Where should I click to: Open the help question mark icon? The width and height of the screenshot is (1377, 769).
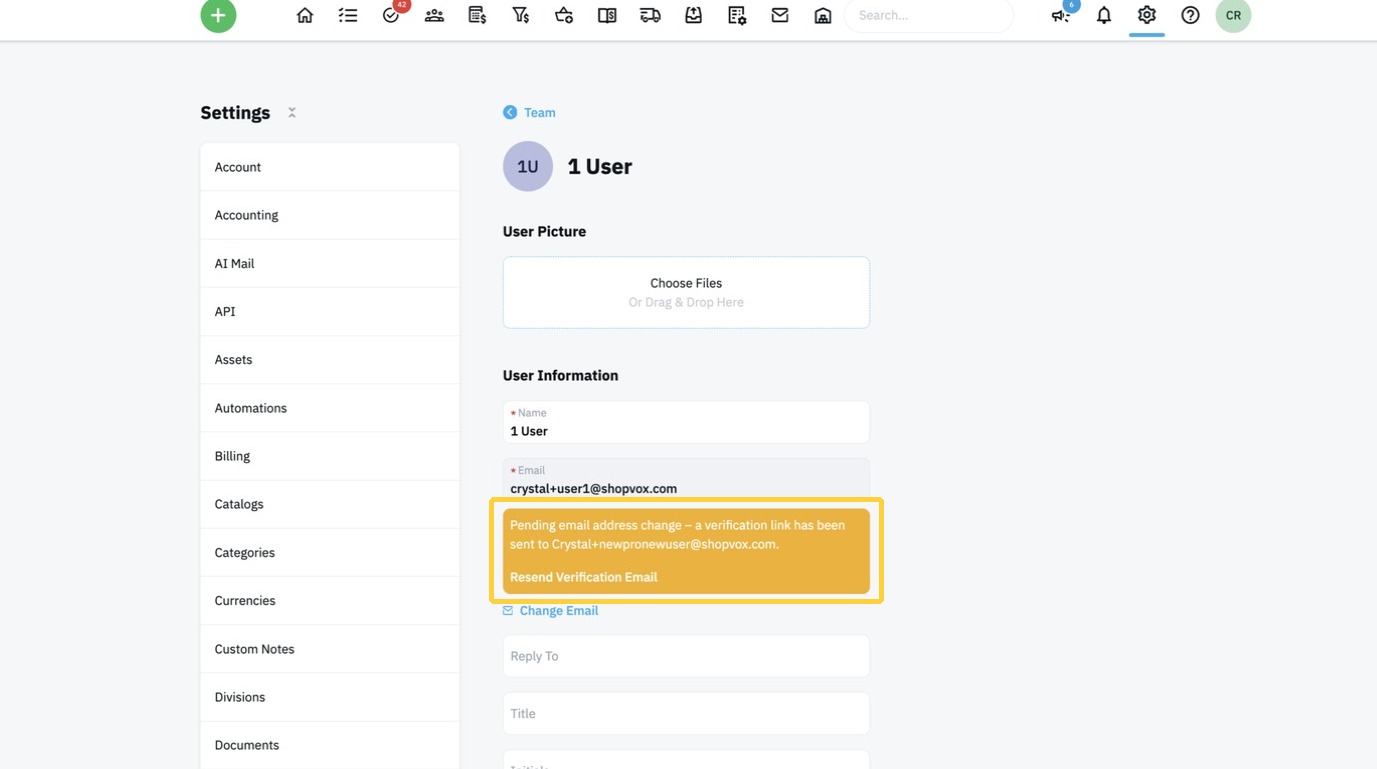tap(1190, 15)
